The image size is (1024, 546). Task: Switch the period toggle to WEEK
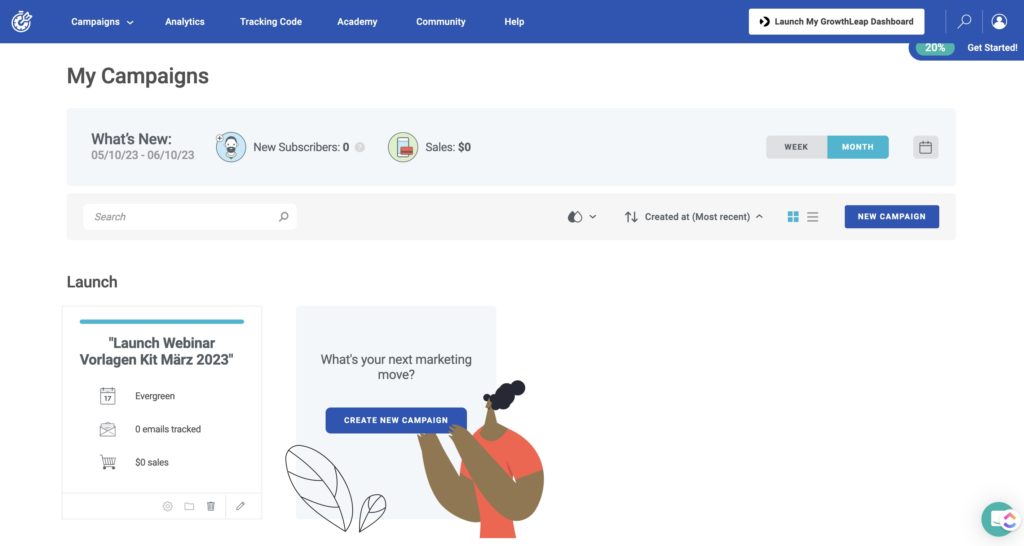796,147
